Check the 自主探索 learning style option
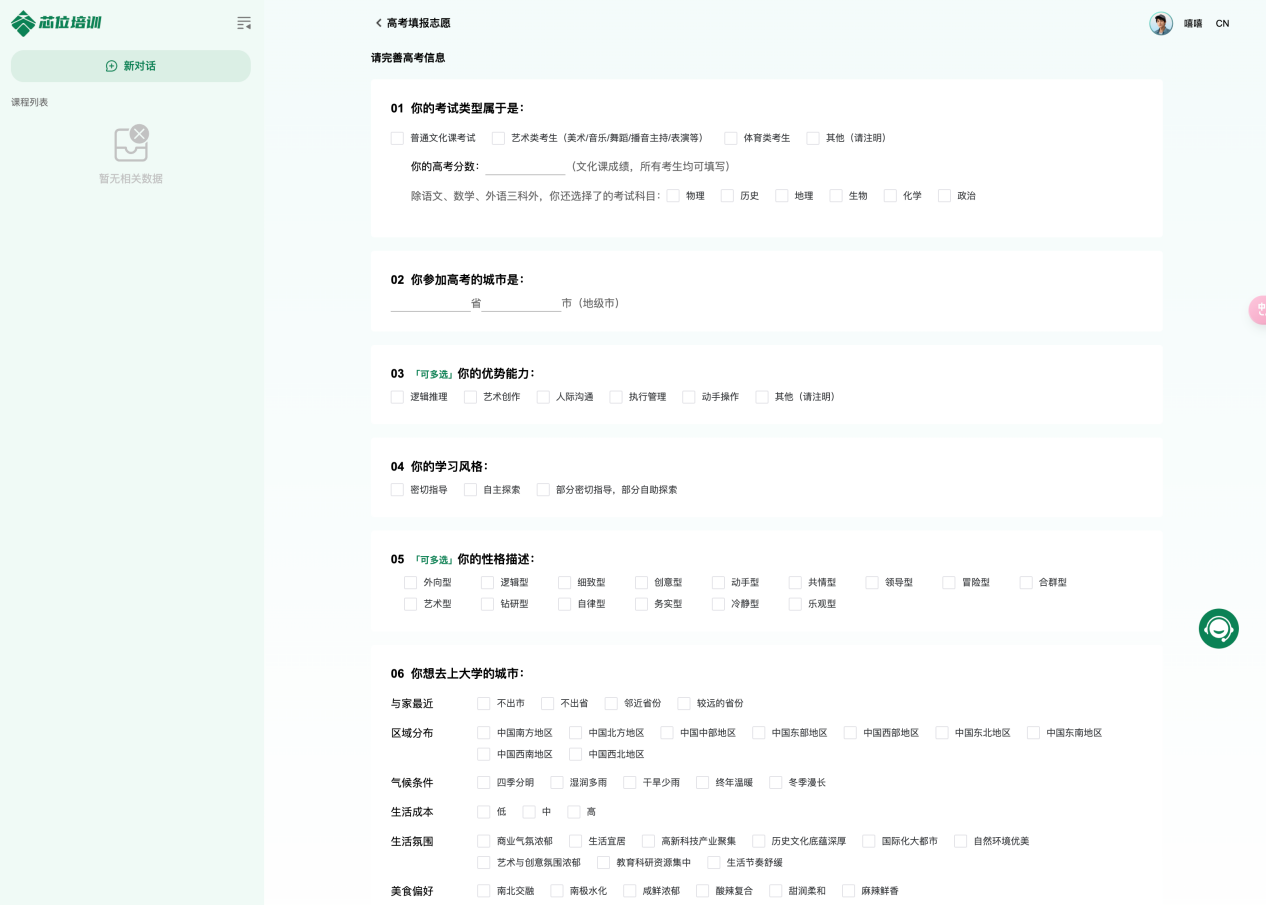Viewport: 1266px width, 905px height. [470, 490]
